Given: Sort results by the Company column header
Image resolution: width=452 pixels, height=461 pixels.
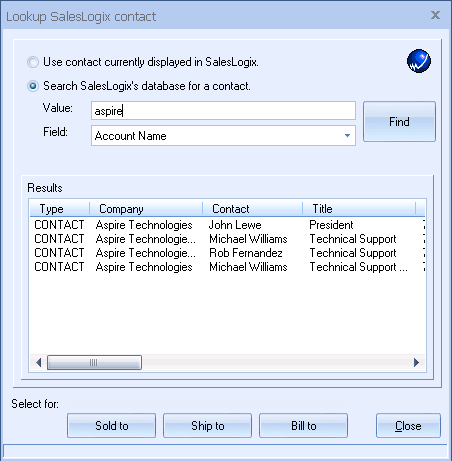Looking at the screenshot, I should pos(146,209).
